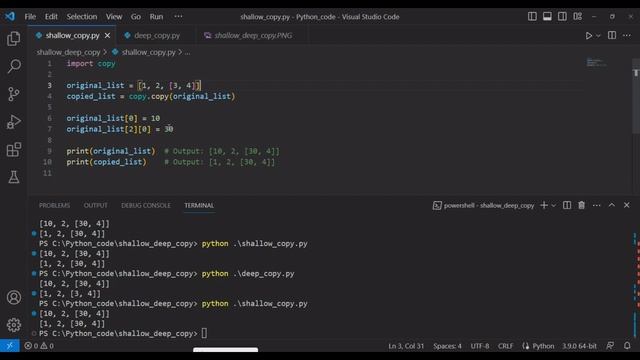Run the Python file with play button
This screenshot has height=360, width=640.
point(589,36)
